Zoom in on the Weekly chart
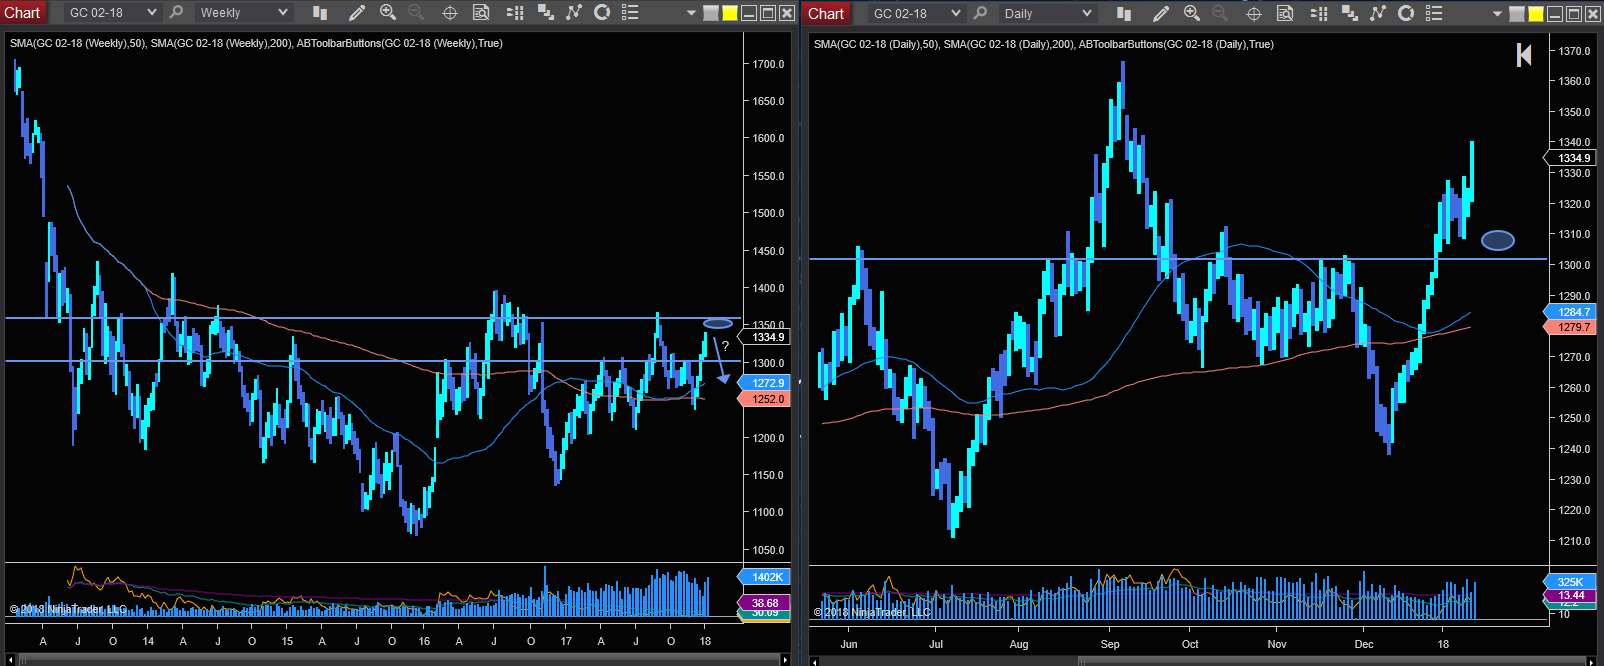This screenshot has height=666, width=1604. [x=388, y=13]
